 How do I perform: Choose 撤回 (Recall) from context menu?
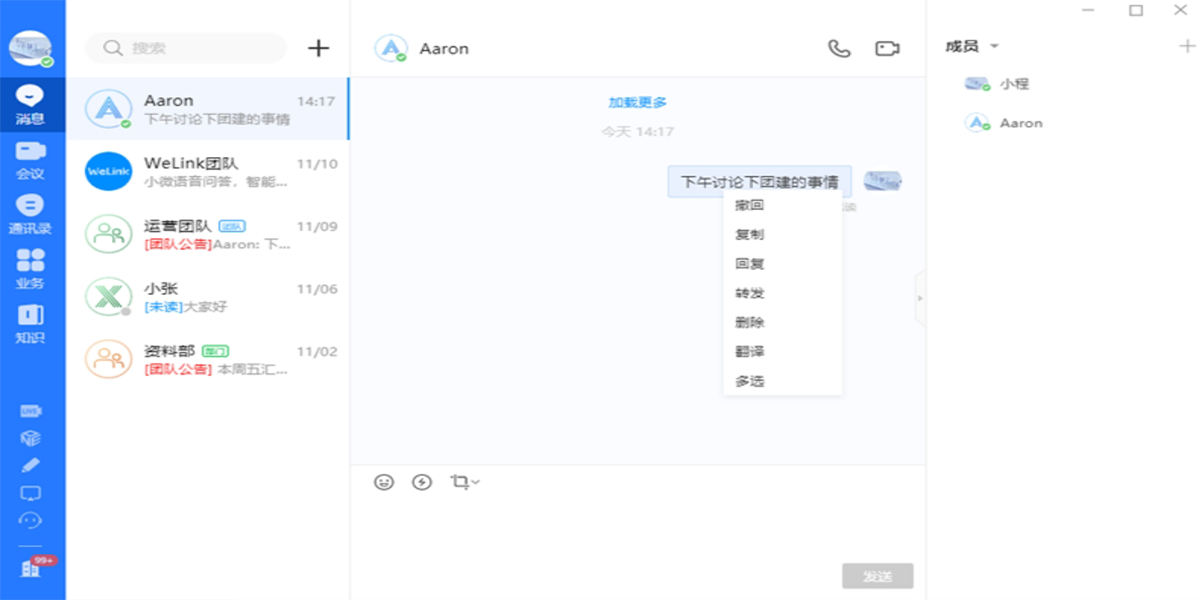tap(750, 205)
